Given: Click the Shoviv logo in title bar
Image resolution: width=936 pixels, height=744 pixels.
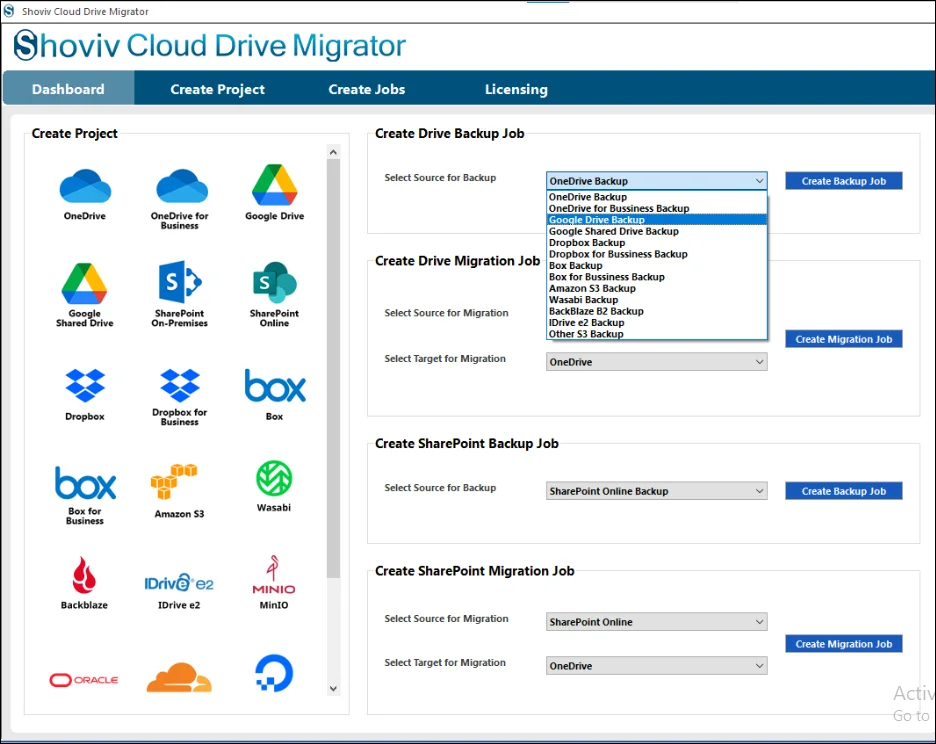Looking at the screenshot, I should click(x=8, y=11).
